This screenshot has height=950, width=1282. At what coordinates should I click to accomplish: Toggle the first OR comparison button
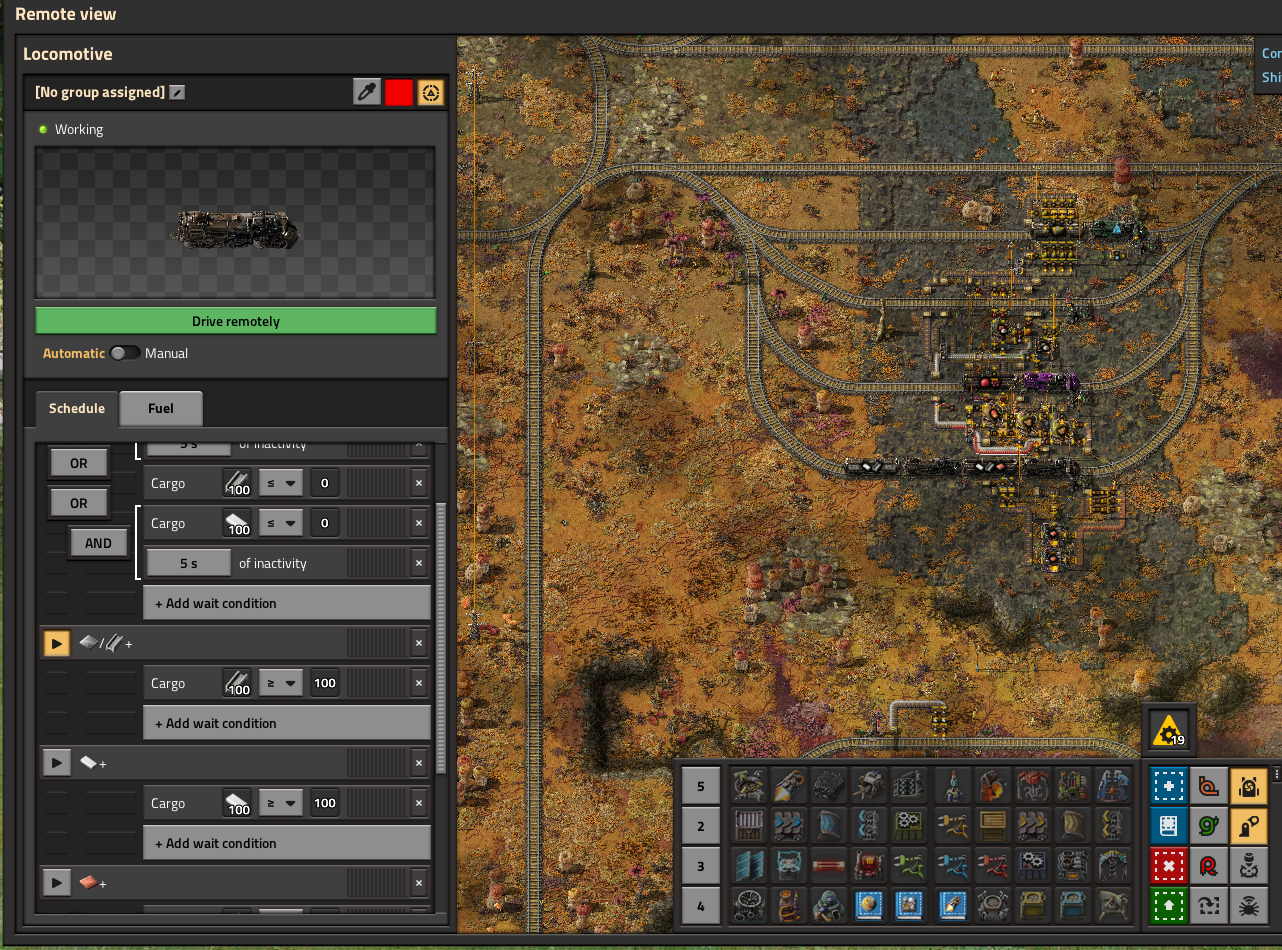pos(79,463)
